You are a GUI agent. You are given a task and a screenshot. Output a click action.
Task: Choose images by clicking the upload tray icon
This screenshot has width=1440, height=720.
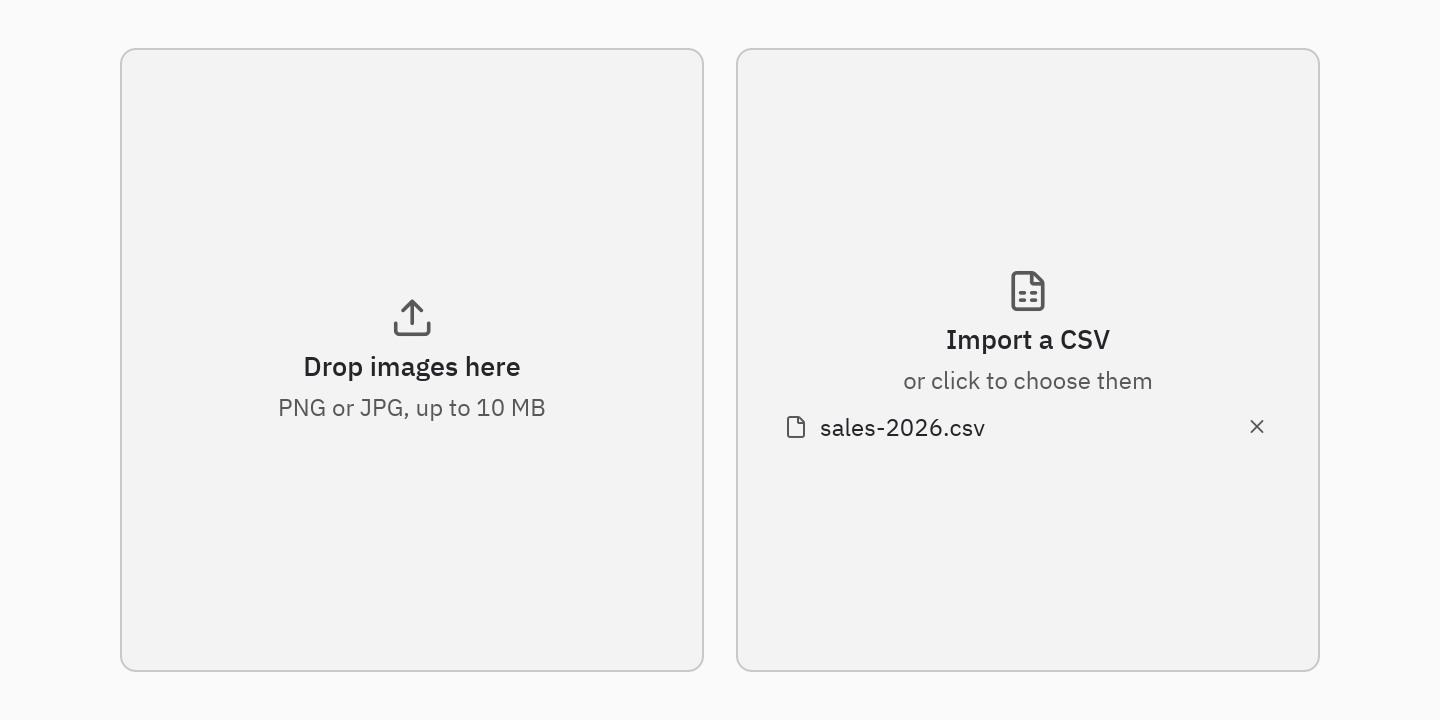click(x=412, y=318)
